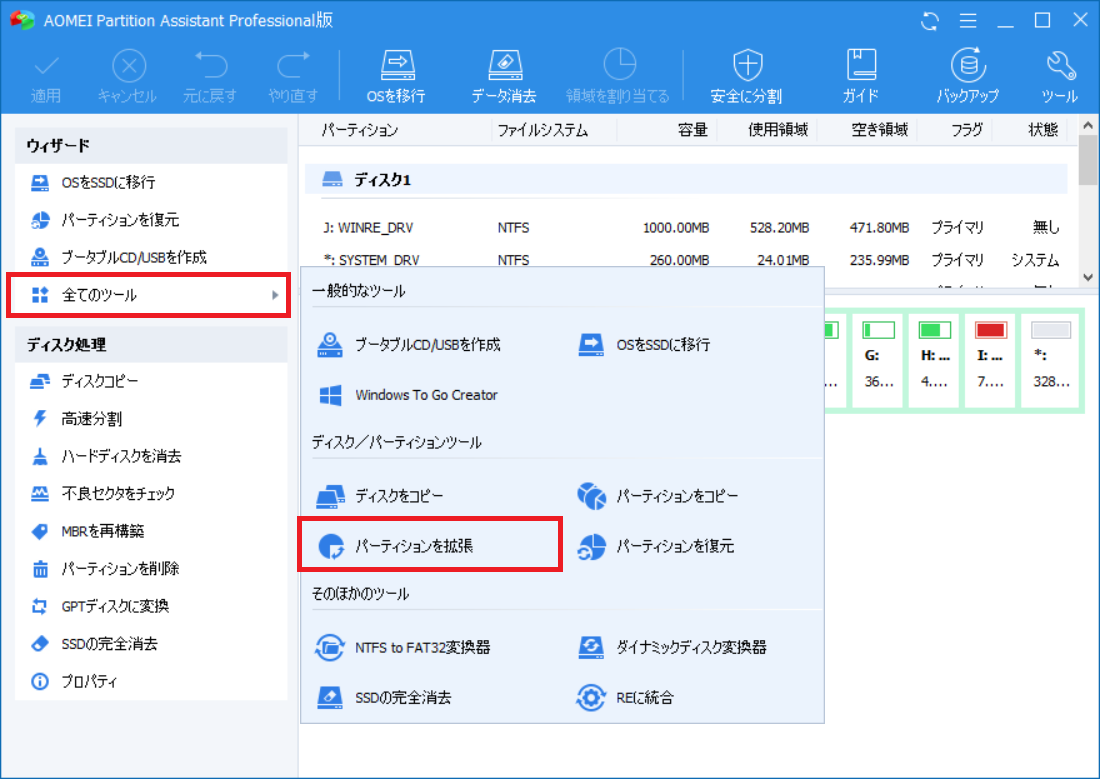Choose OSをSSDに移行 in the tools popup
This screenshot has height=779, width=1100.
pos(644,345)
